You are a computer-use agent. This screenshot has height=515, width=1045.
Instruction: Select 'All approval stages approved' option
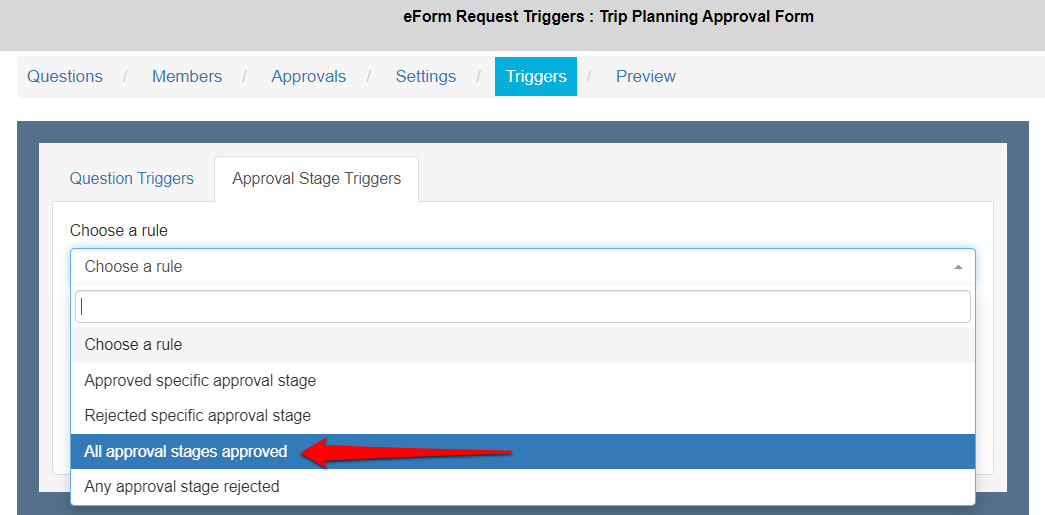click(x=186, y=451)
